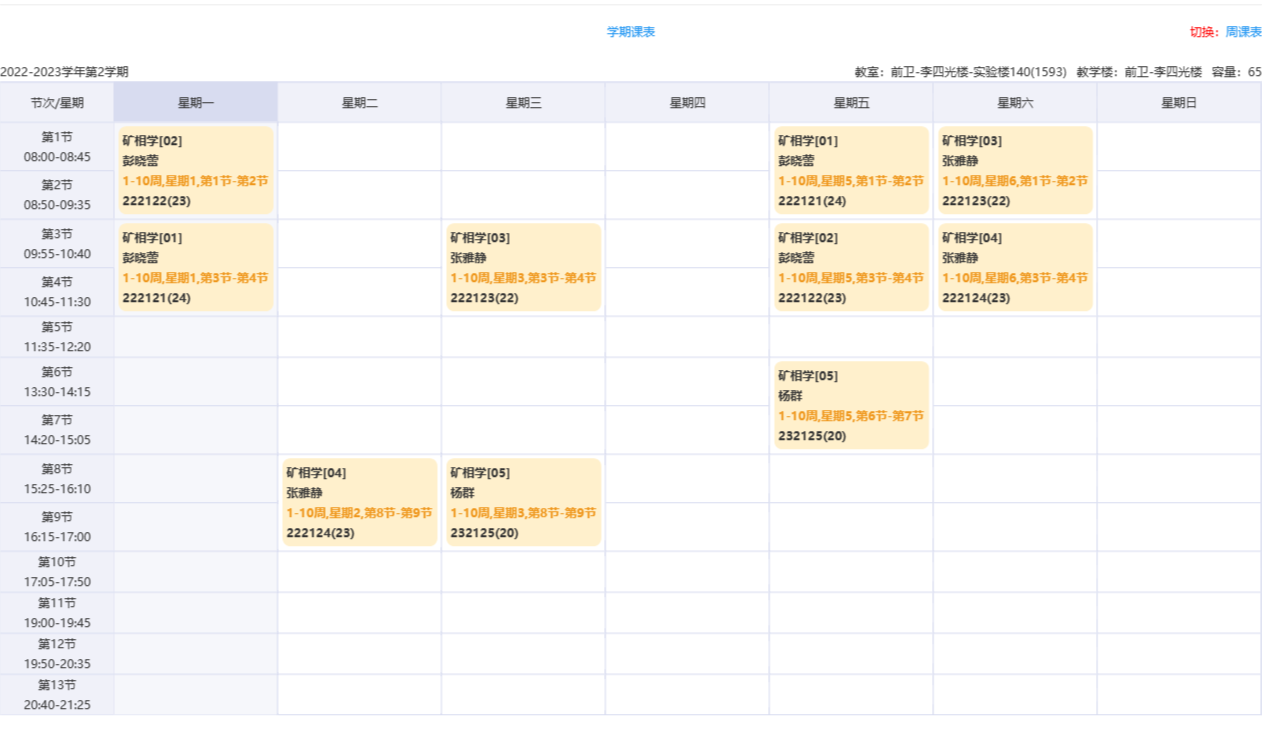Screen dimensions: 1262x751
Task: Open 矿相学[01] class on Monday periods 3-4
Action: click(196, 267)
